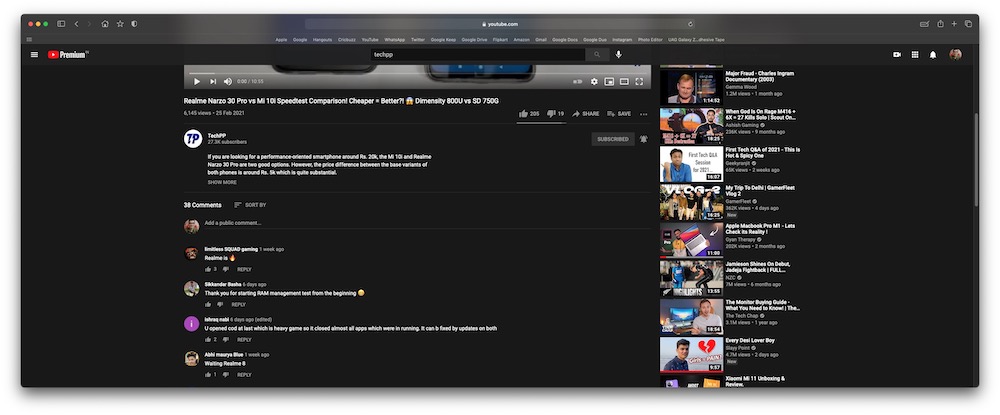Image resolution: width=1000 pixels, height=415 pixels.
Task: Open the SORT BY comments dropdown
Action: pyautogui.click(x=250, y=205)
